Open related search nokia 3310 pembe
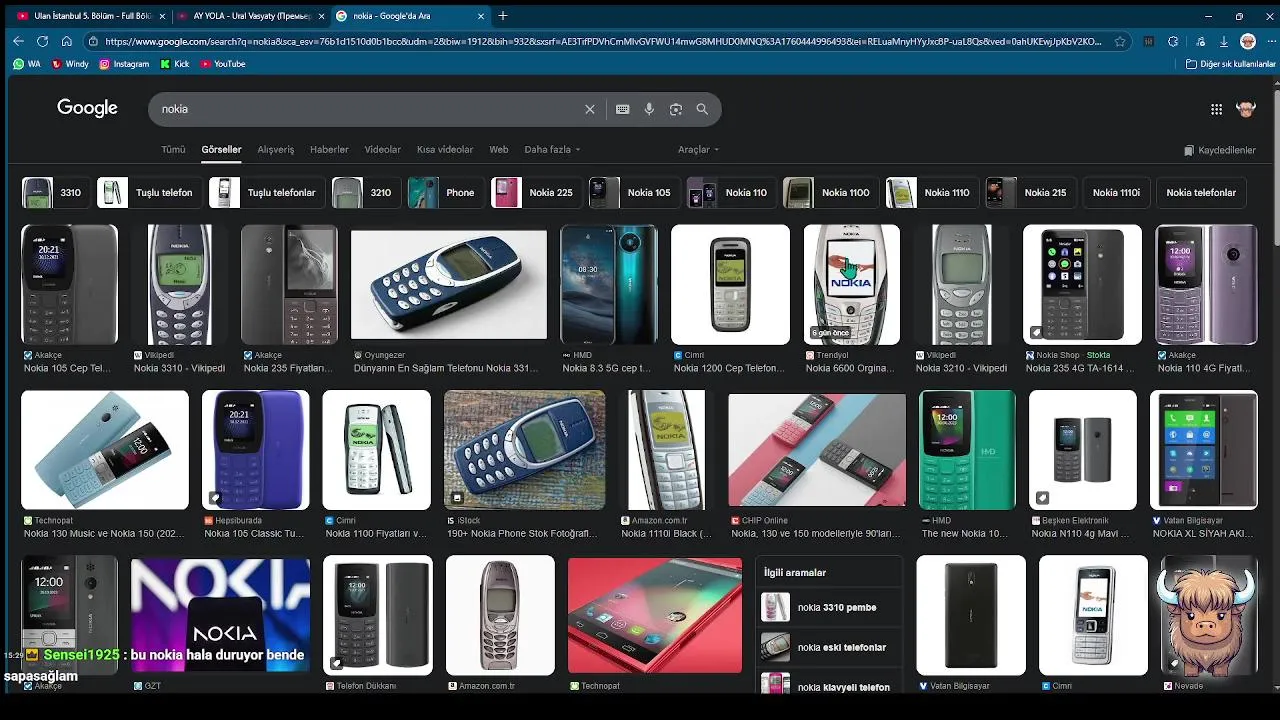 click(829, 607)
